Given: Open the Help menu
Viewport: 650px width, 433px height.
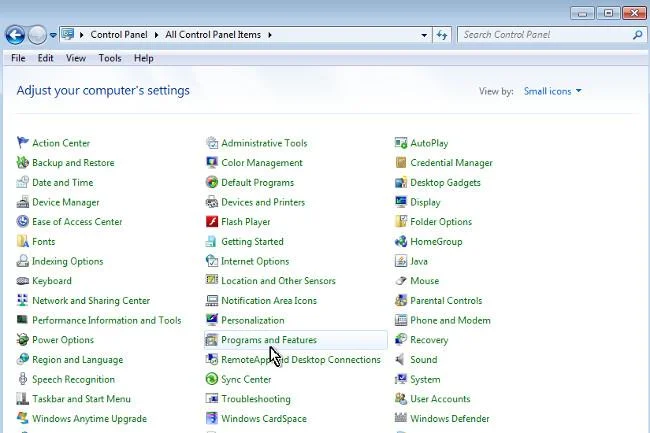Looking at the screenshot, I should point(143,58).
